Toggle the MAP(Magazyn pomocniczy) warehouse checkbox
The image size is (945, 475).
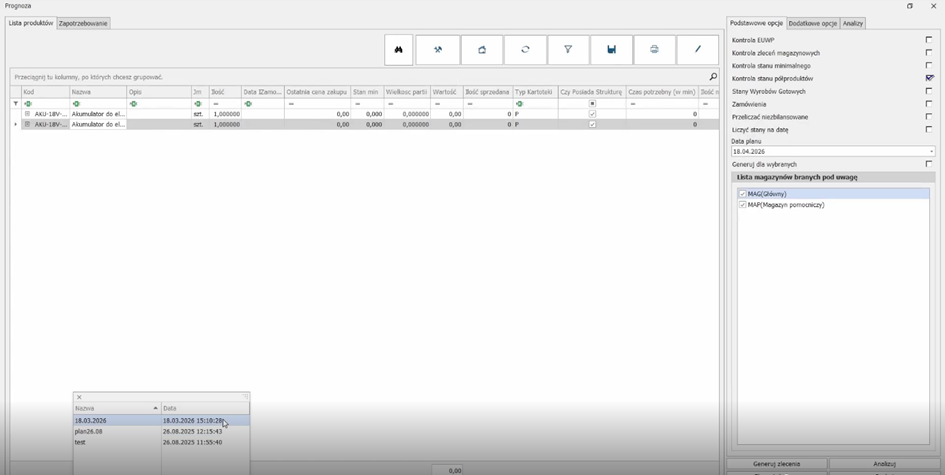click(742, 205)
